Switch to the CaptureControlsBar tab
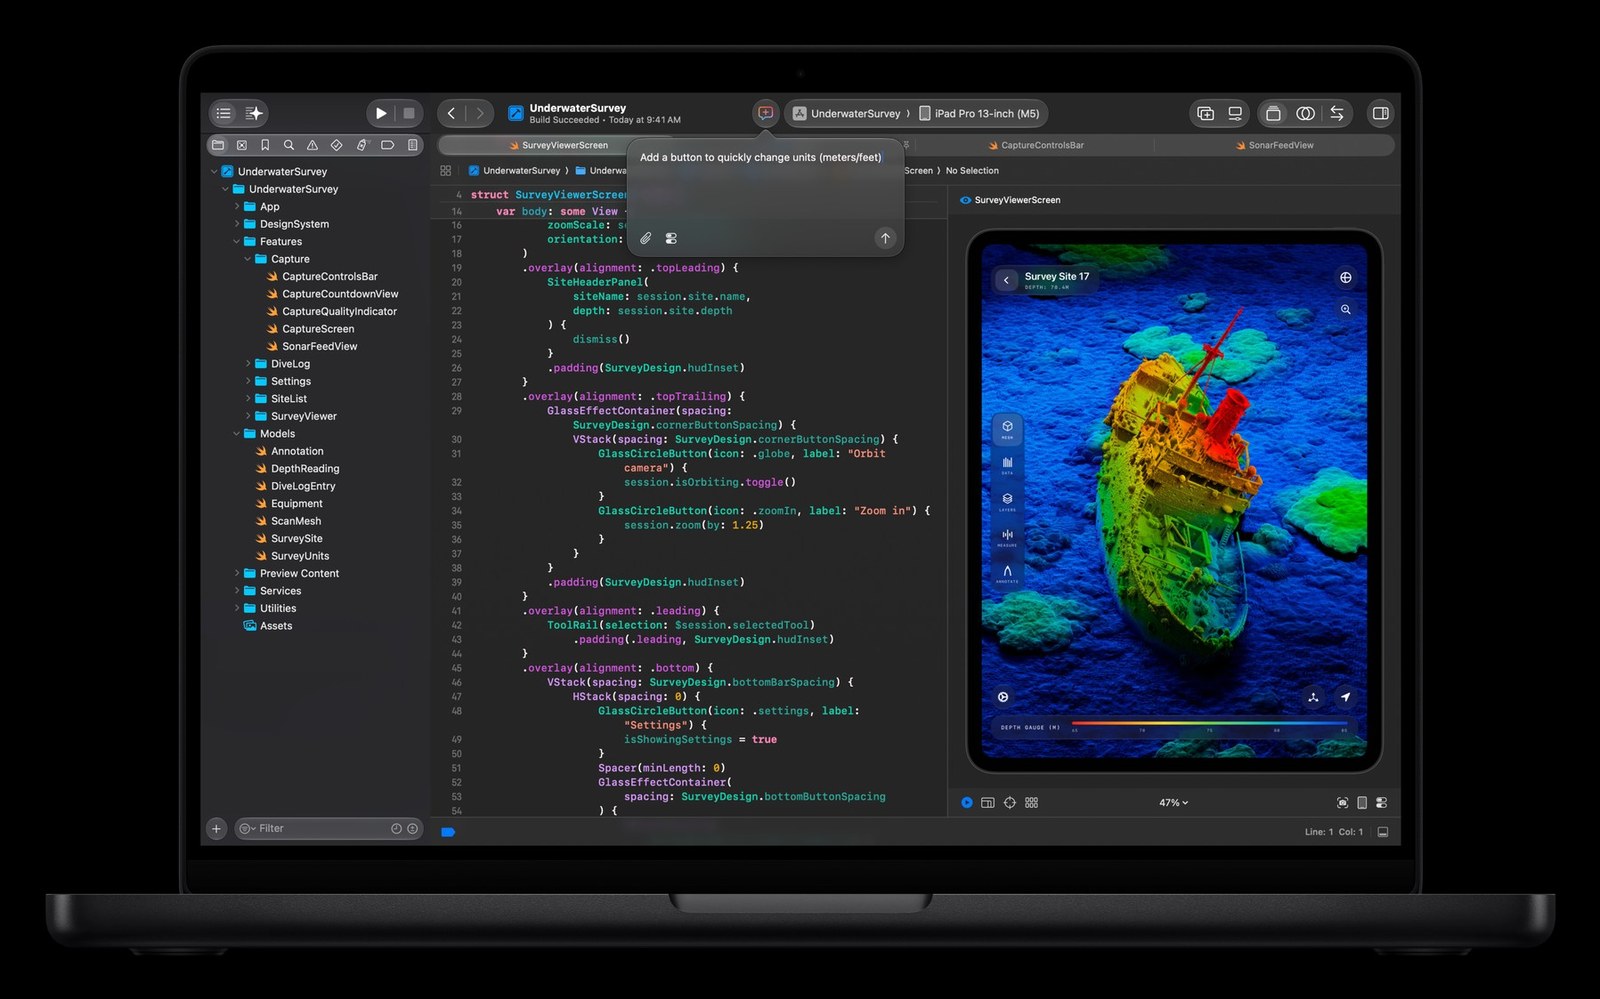Viewport: 1600px width, 999px height. point(1035,145)
